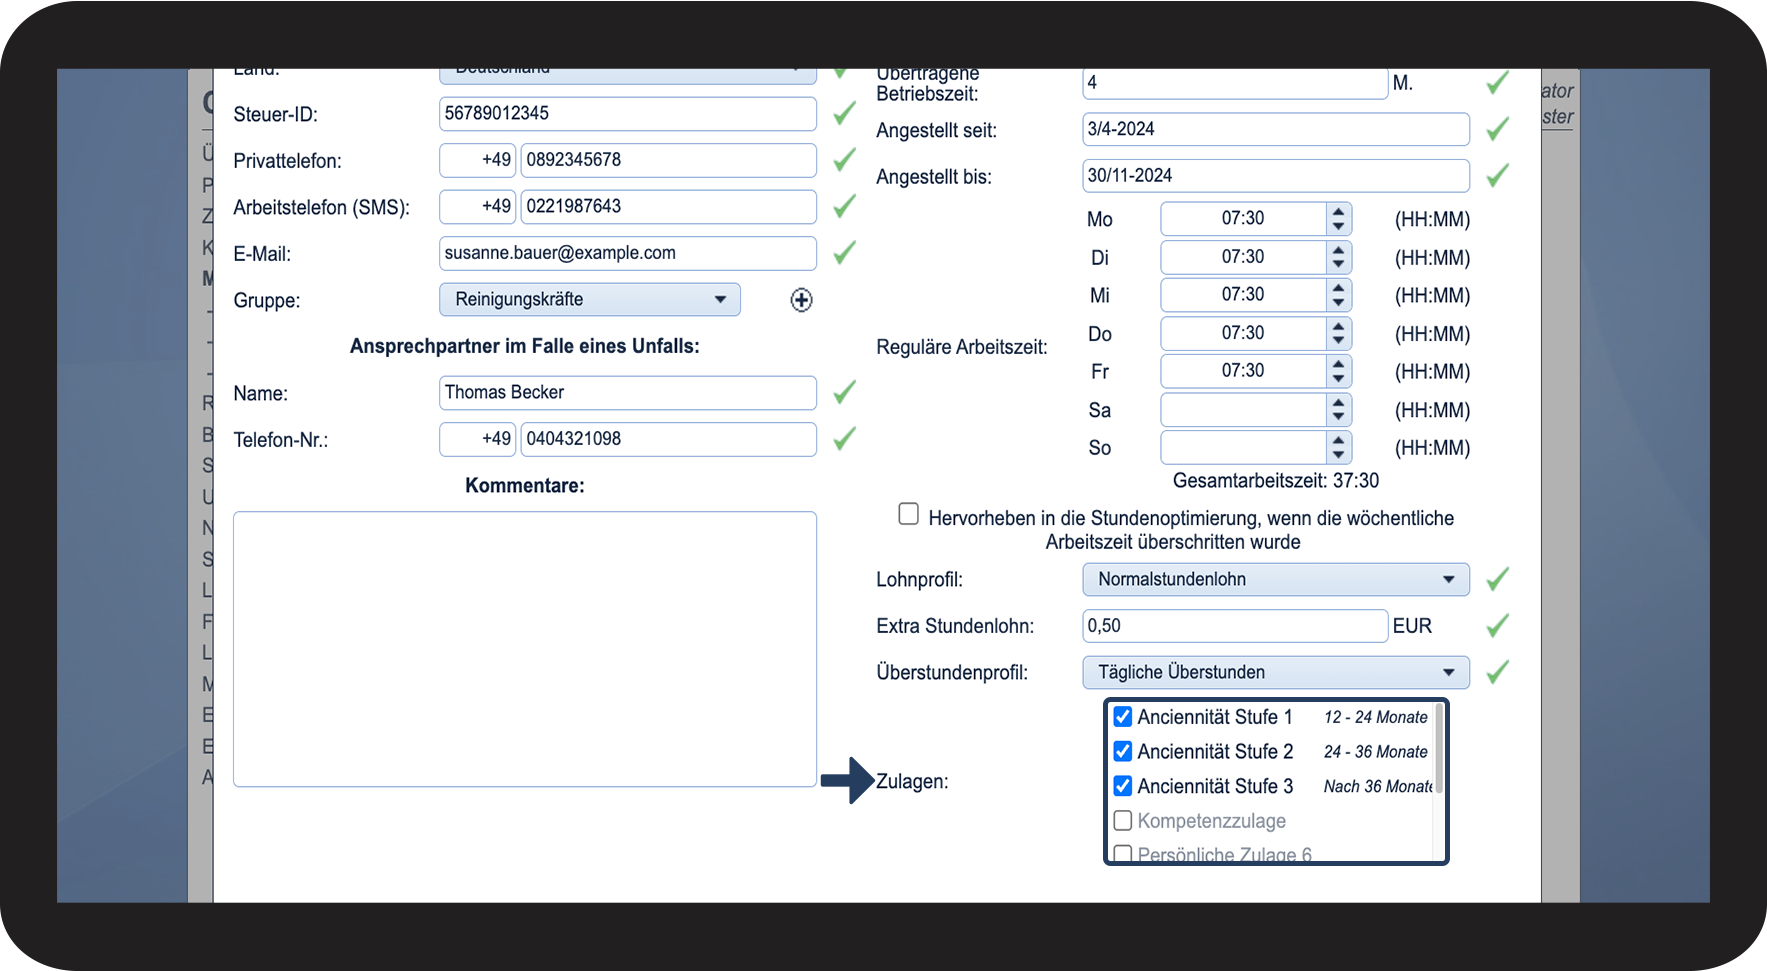Screen dimensions: 1767x971
Task: Click the Angestellt seit date field
Action: coord(1276,129)
